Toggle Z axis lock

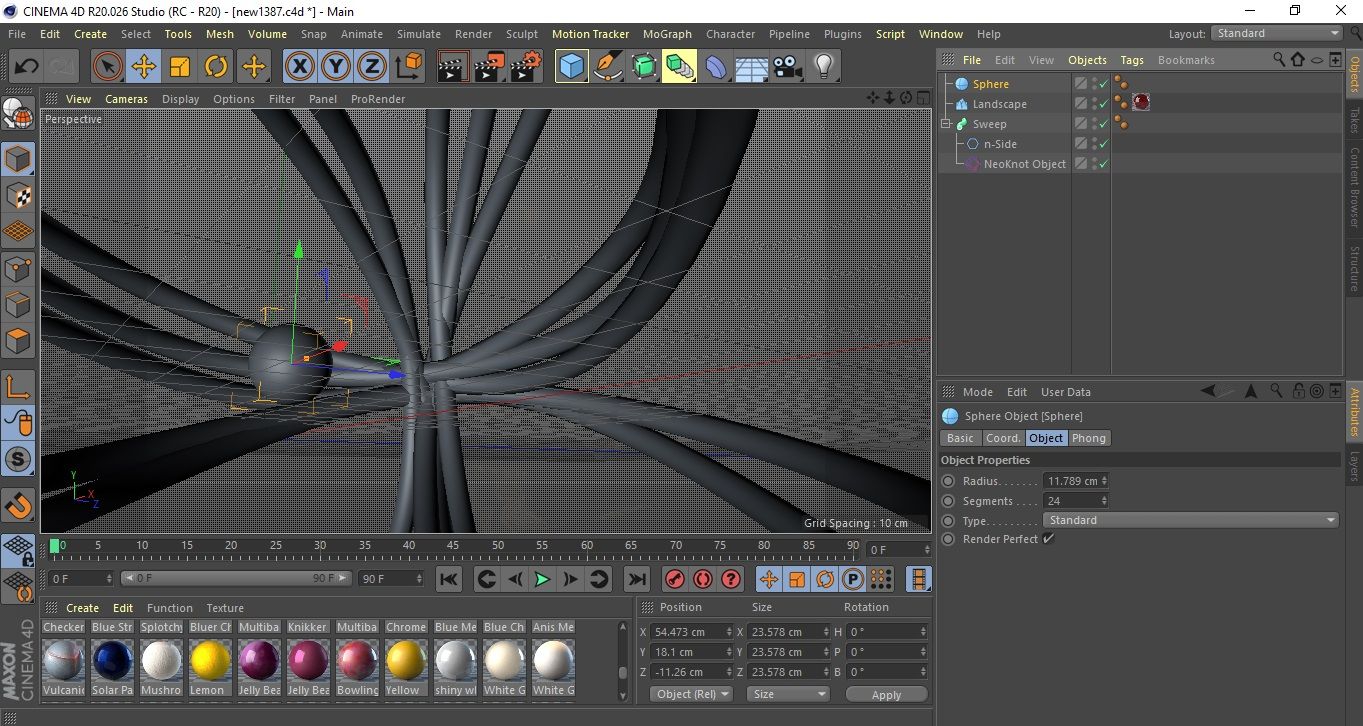372,67
